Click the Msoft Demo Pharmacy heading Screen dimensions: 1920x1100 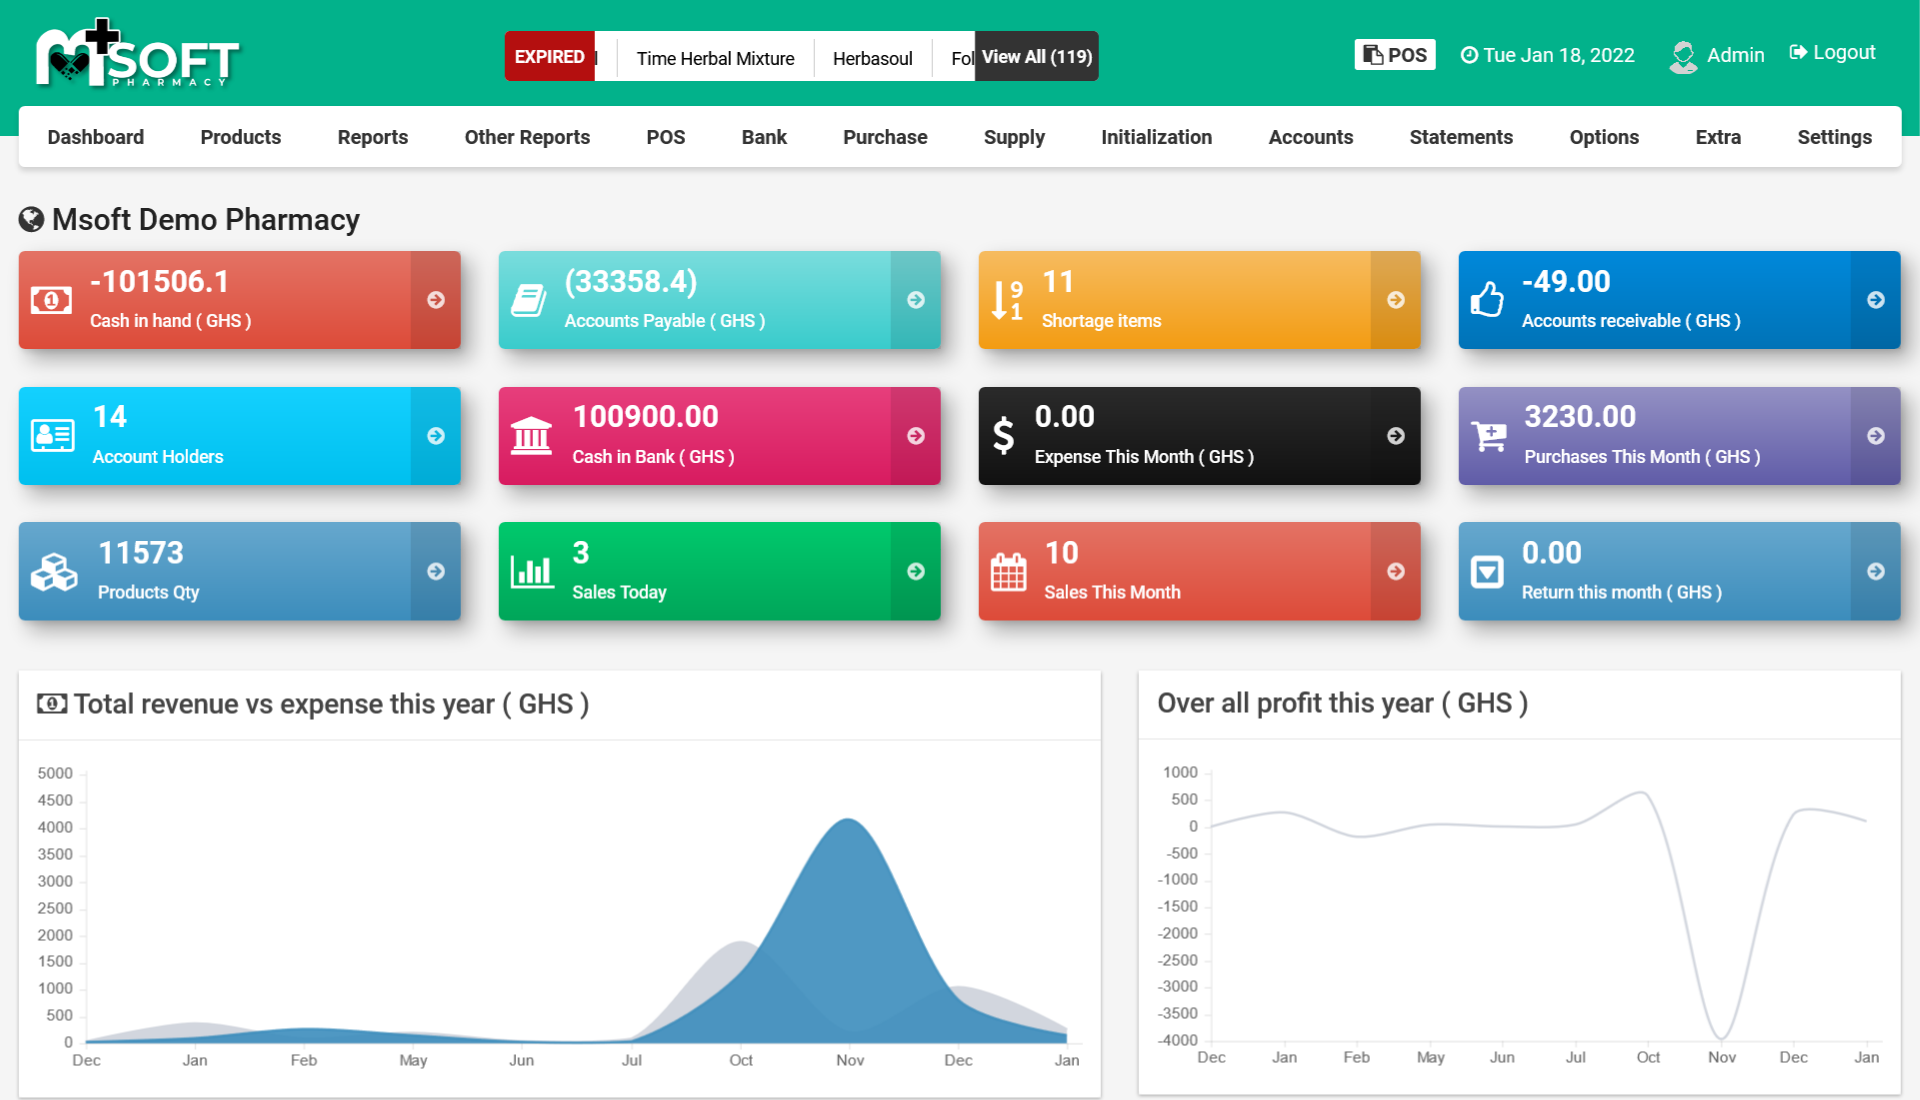(x=206, y=219)
